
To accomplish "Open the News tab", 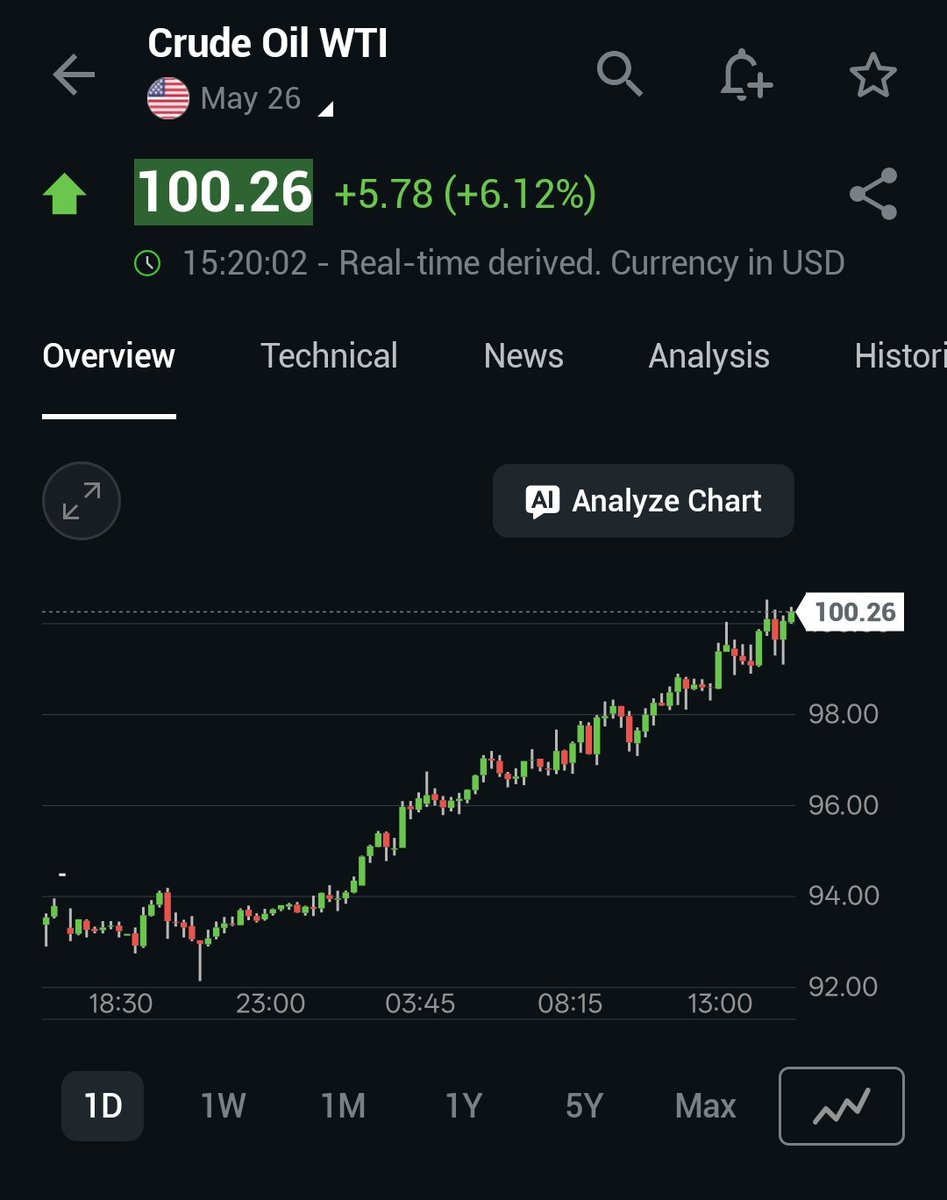I will point(523,356).
